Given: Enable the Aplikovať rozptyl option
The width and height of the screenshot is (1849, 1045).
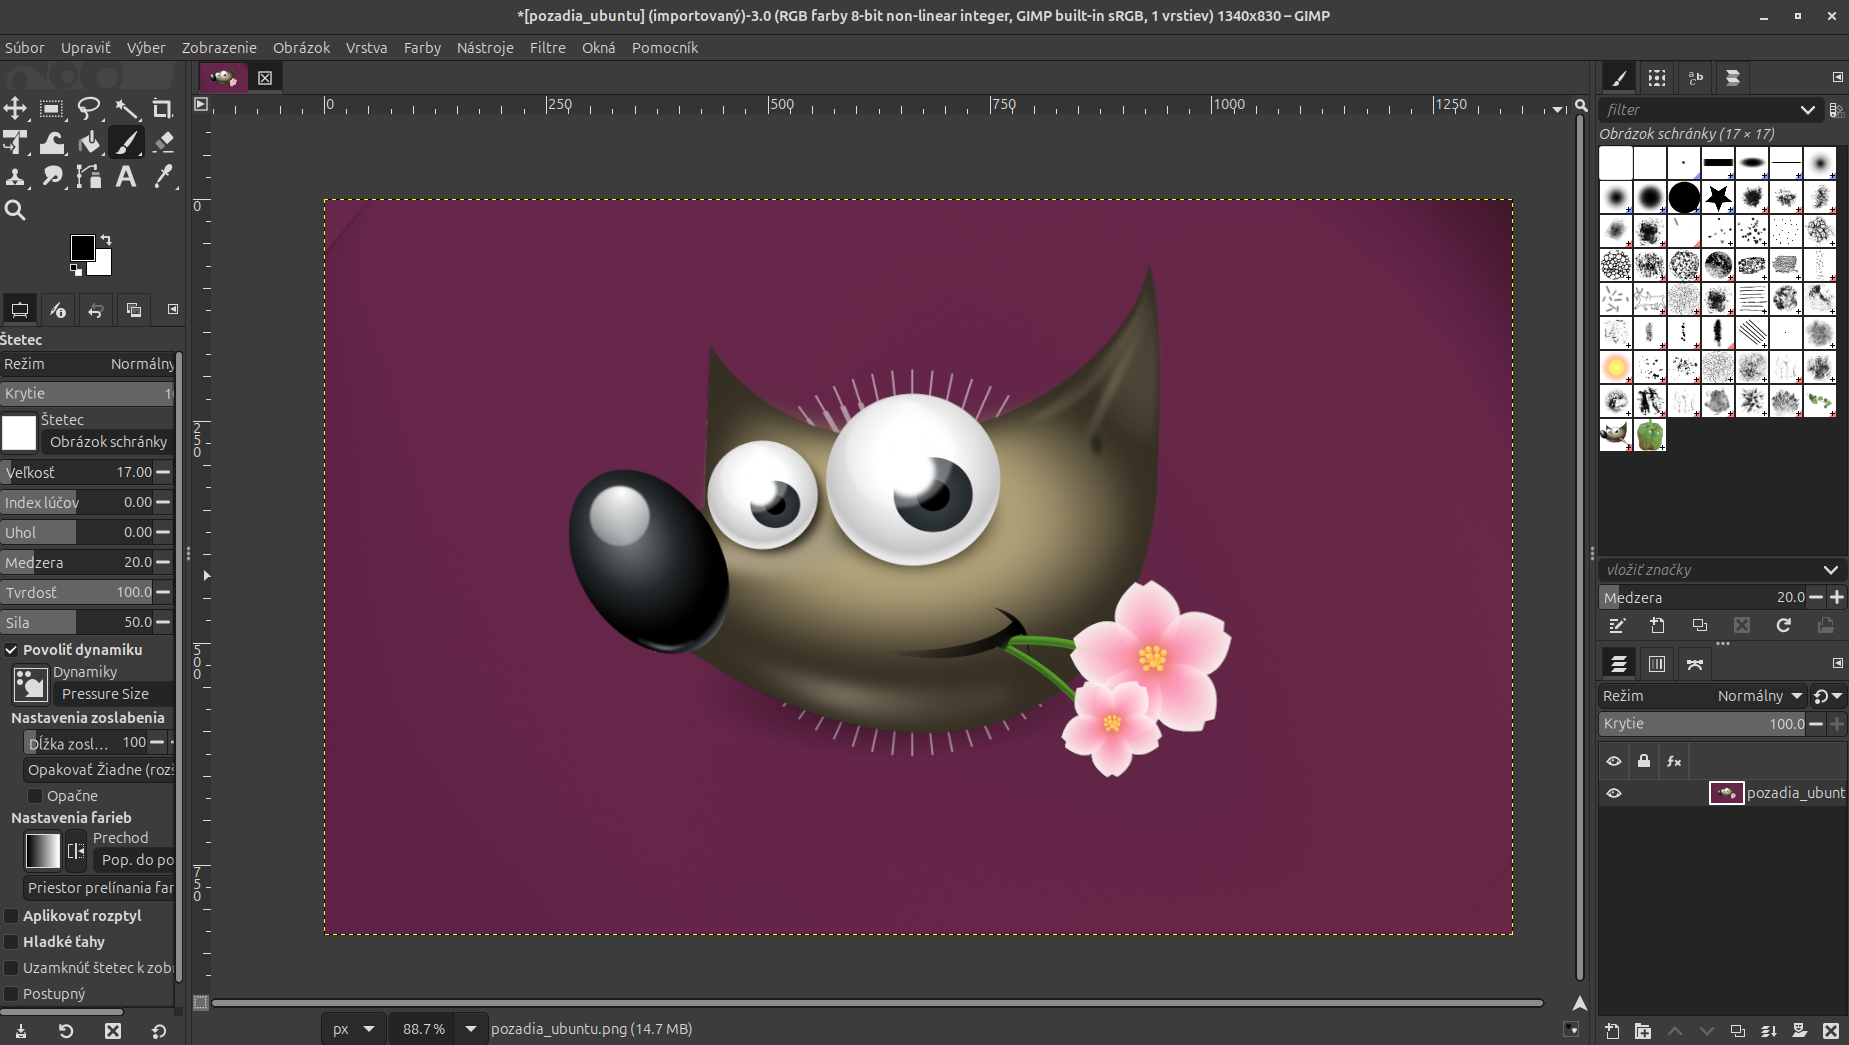Looking at the screenshot, I should [11, 916].
